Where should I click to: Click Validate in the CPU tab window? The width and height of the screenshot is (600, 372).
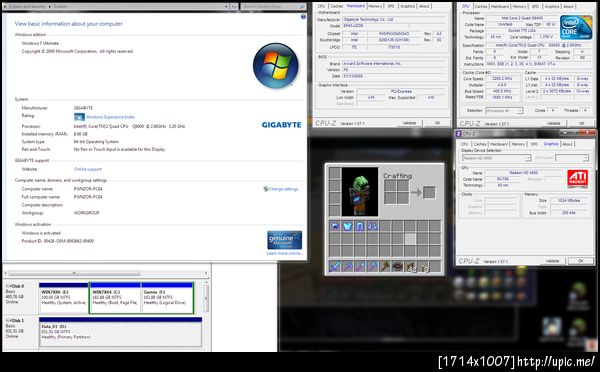click(x=553, y=123)
